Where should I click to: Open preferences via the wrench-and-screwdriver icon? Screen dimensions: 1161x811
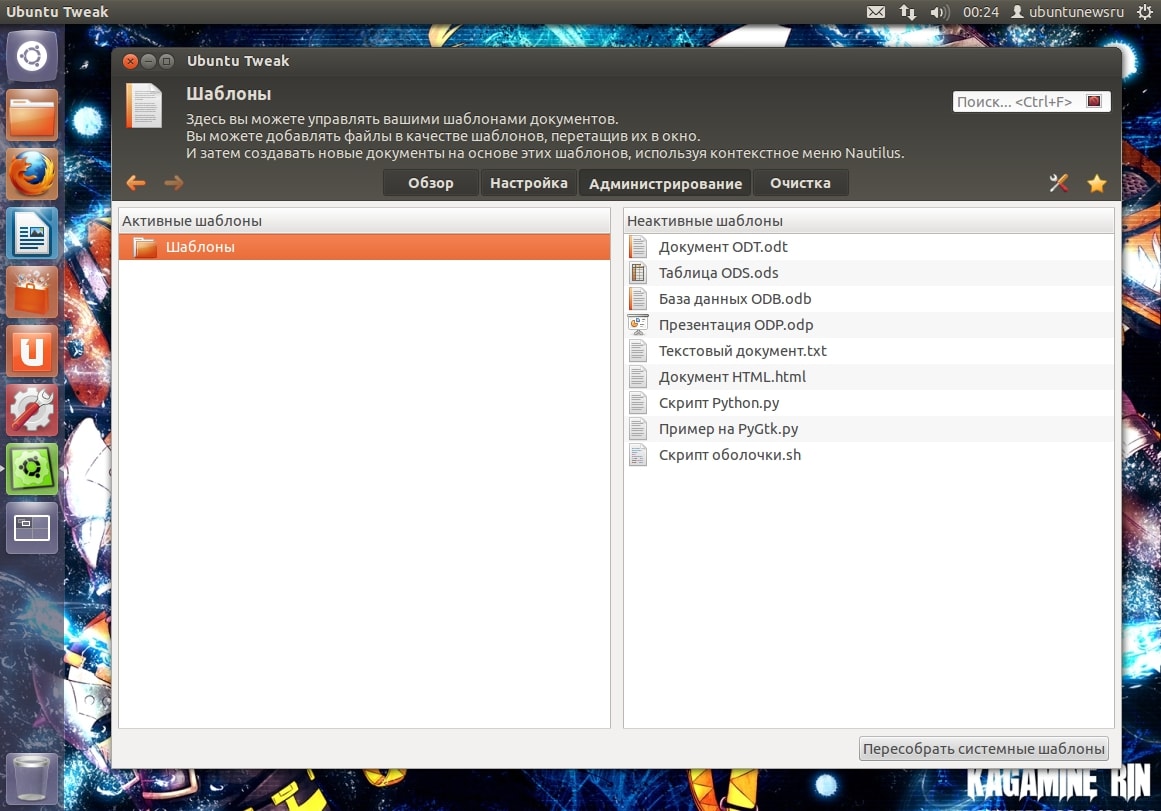1059,183
